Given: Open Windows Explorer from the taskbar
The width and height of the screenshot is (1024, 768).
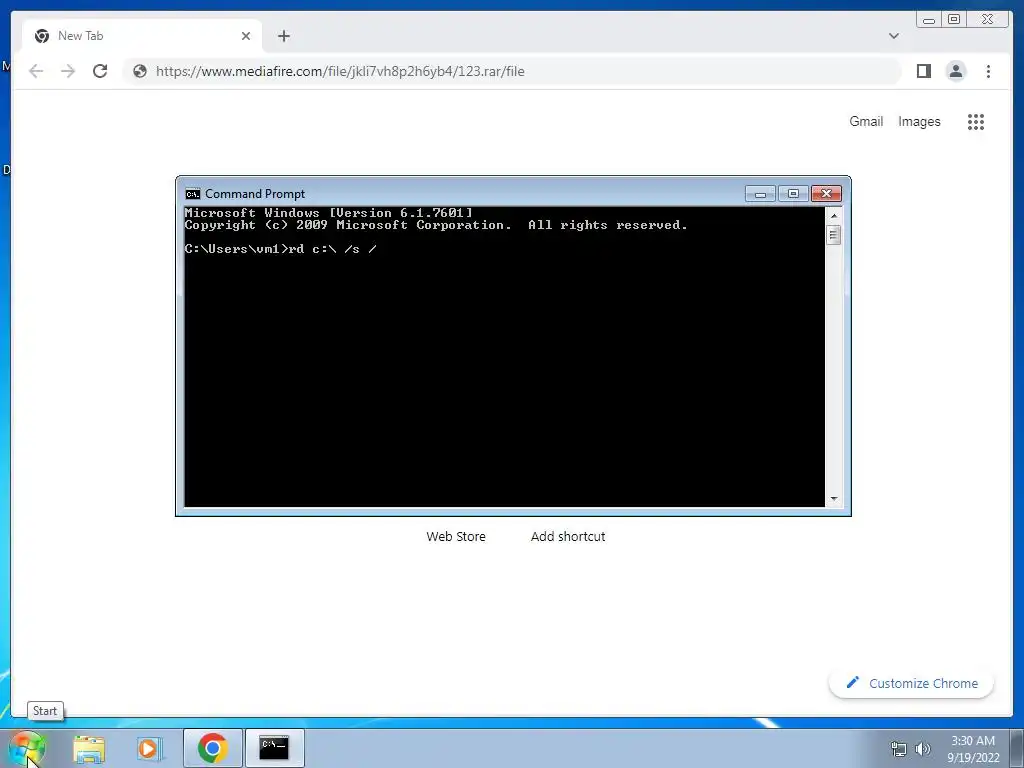Looking at the screenshot, I should pyautogui.click(x=89, y=748).
